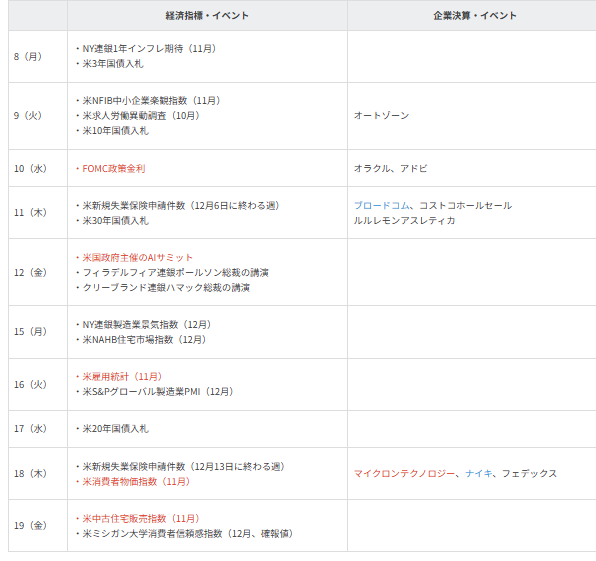Viewport: 596px width, 561px height.
Task: Click the マイクロンテクノロジー link
Action: click(x=404, y=474)
